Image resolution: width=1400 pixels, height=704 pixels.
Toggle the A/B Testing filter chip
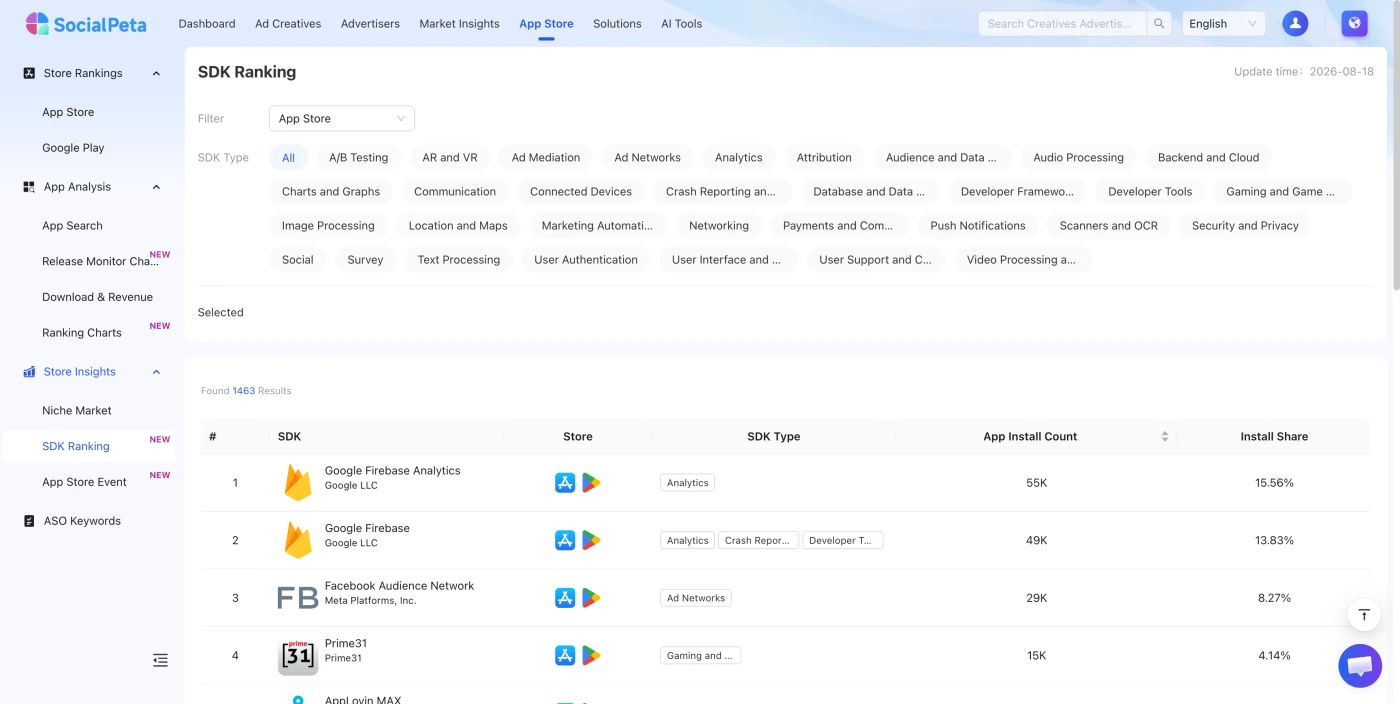pyautogui.click(x=358, y=158)
